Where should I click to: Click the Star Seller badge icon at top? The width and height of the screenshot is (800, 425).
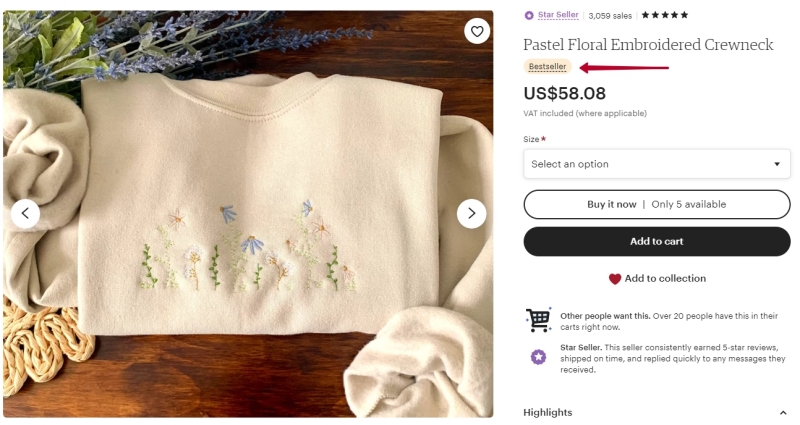(x=529, y=16)
